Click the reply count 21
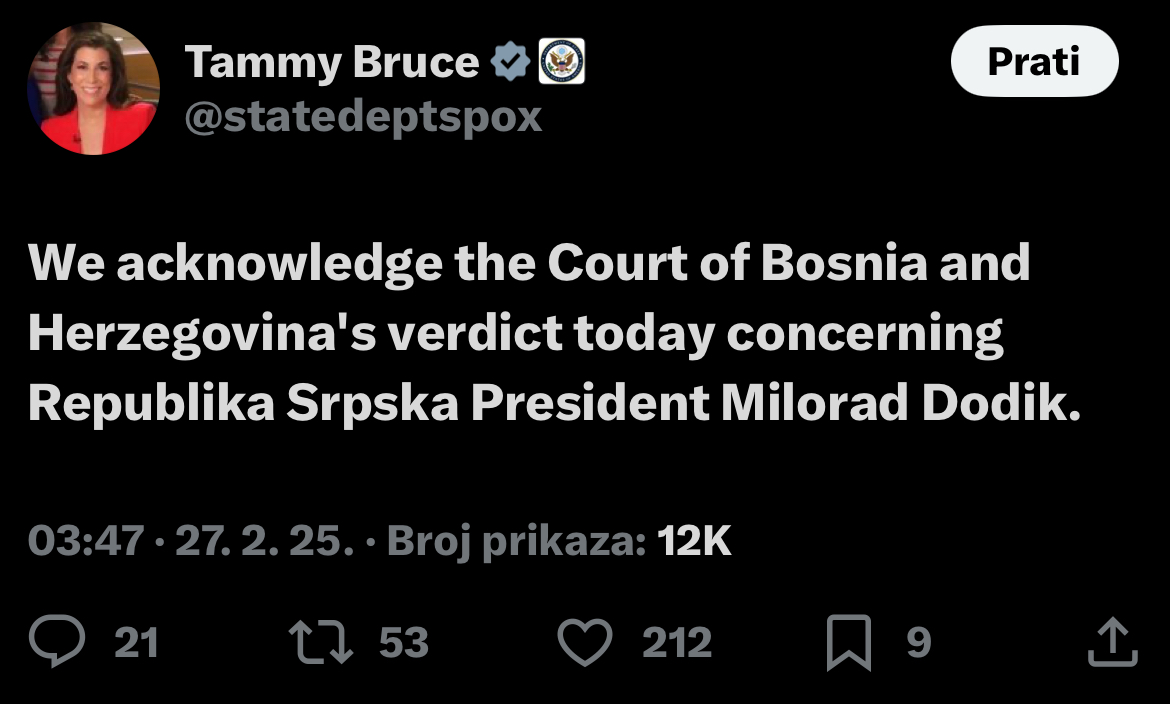The height and width of the screenshot is (704, 1170). pos(137,642)
